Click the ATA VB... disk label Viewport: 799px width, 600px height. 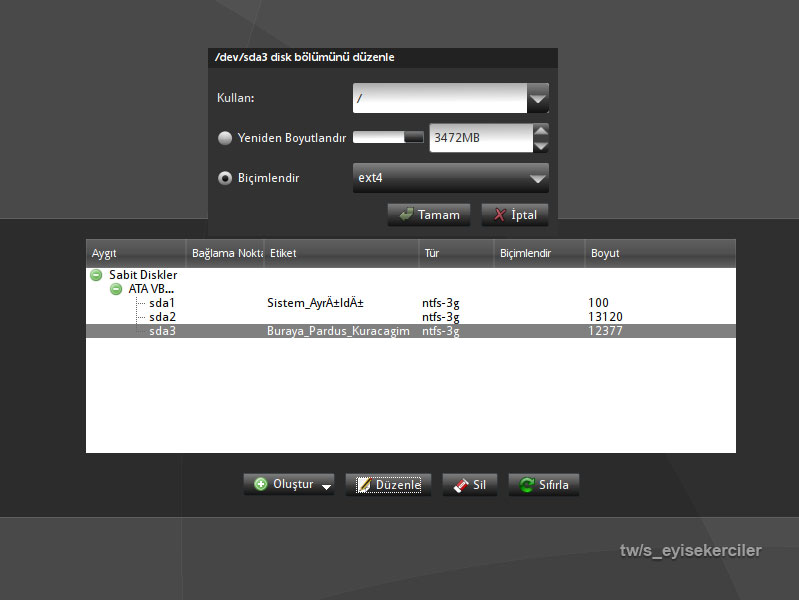(151, 289)
